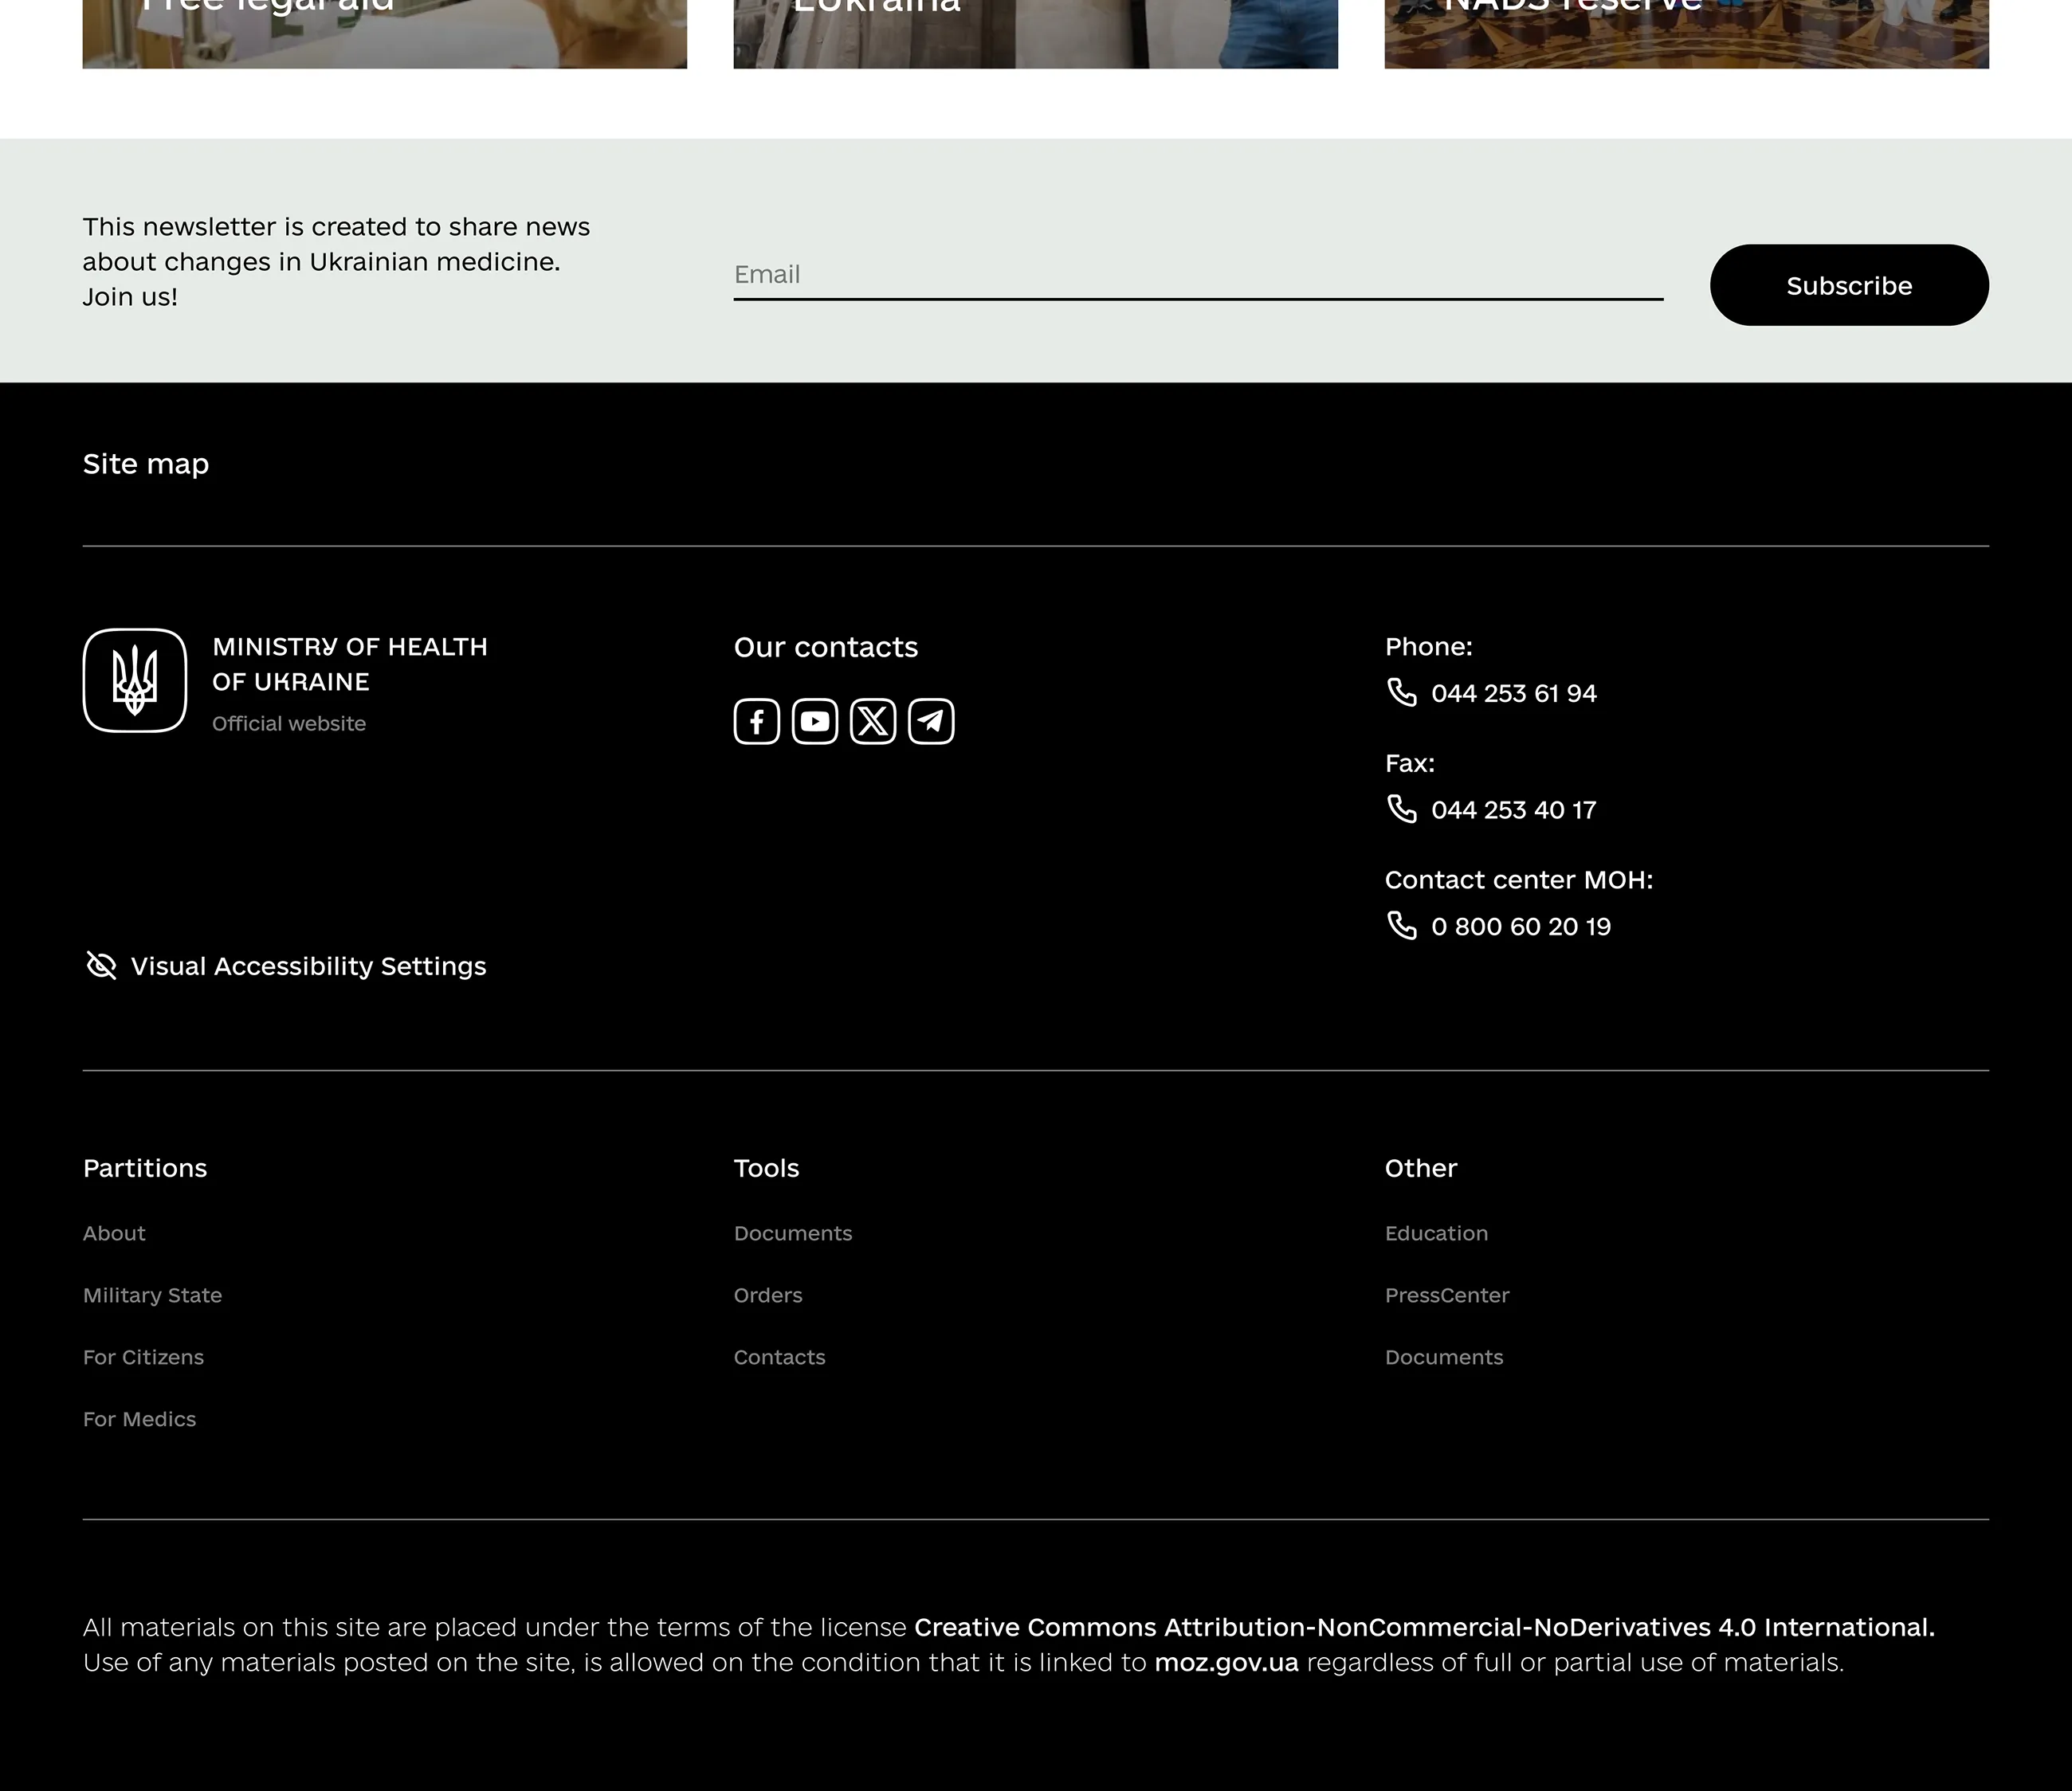Open For Medics link
The image size is (2072, 1791).
tap(139, 1419)
